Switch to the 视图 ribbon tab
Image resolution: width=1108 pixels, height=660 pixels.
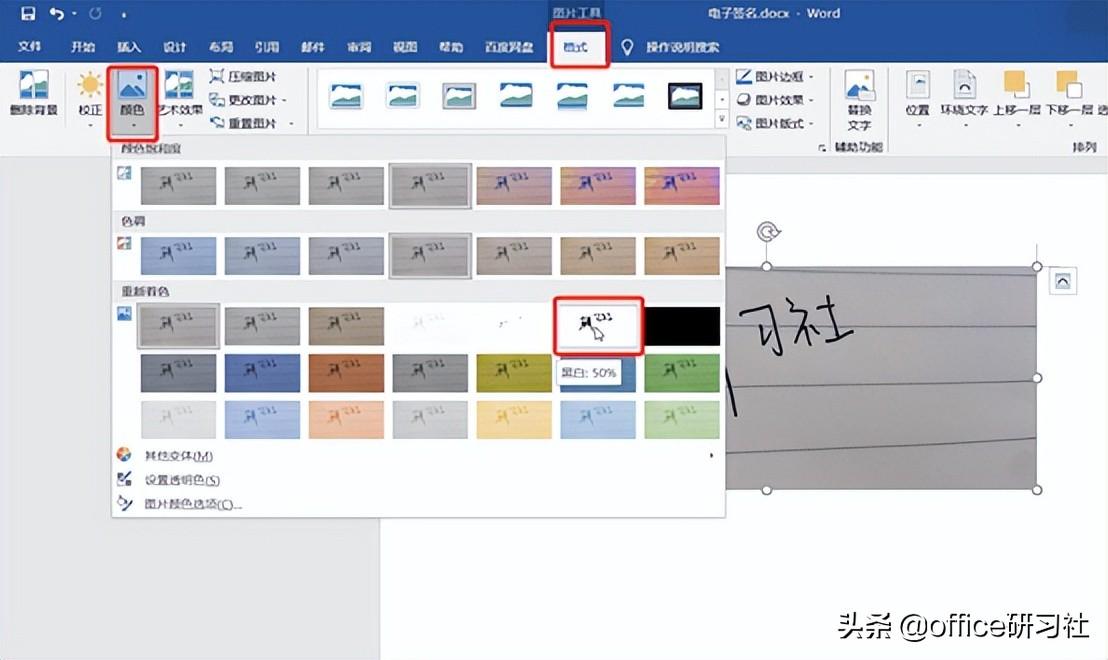click(x=404, y=46)
